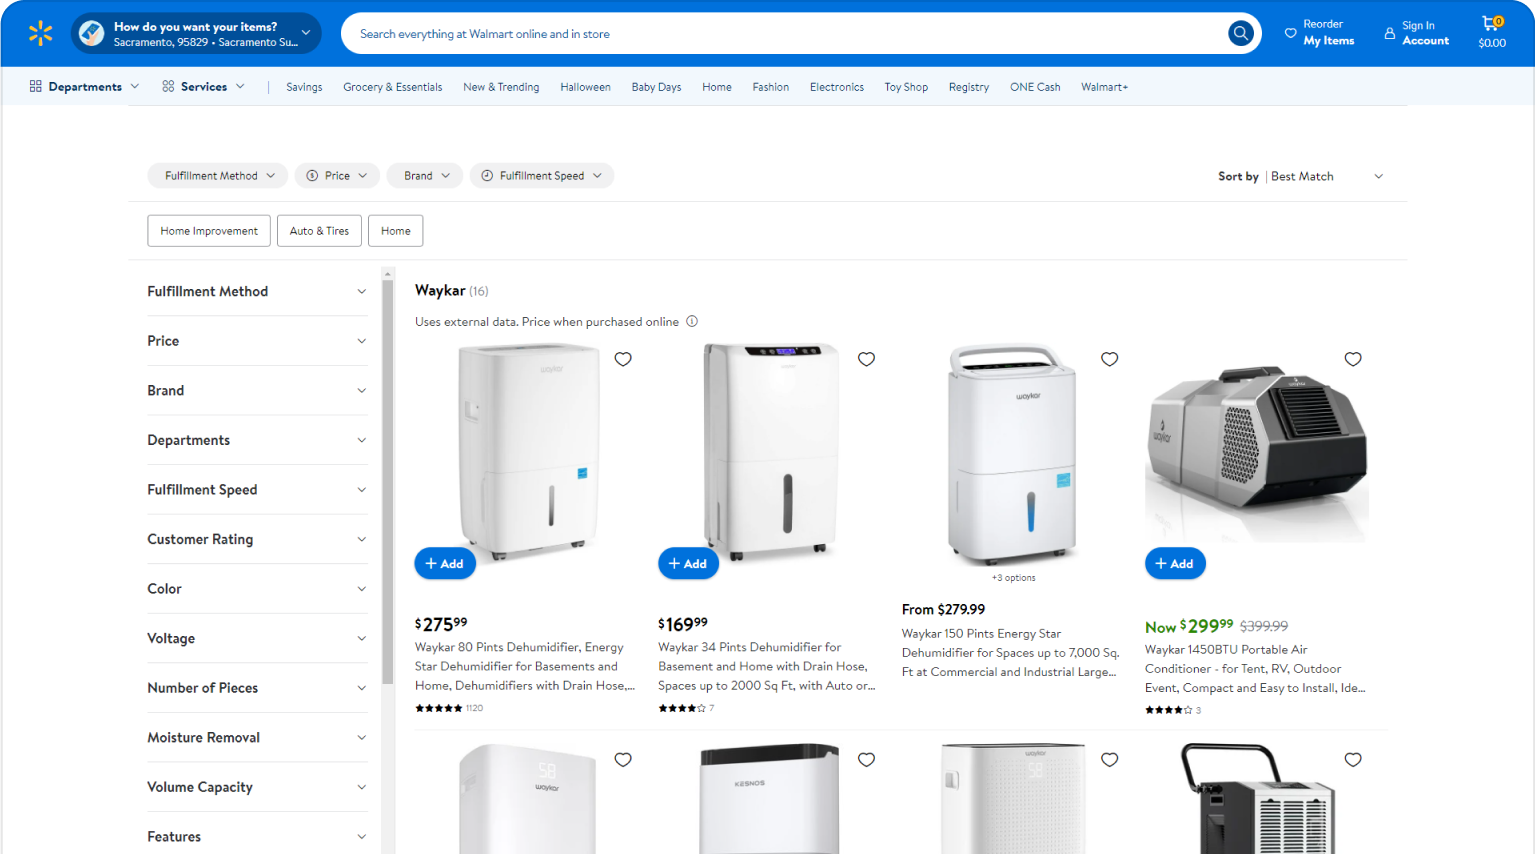Image resolution: width=1535 pixels, height=854 pixels.
Task: Add the $169.99 Waykar dehumidifier to cart
Action: [x=688, y=564]
